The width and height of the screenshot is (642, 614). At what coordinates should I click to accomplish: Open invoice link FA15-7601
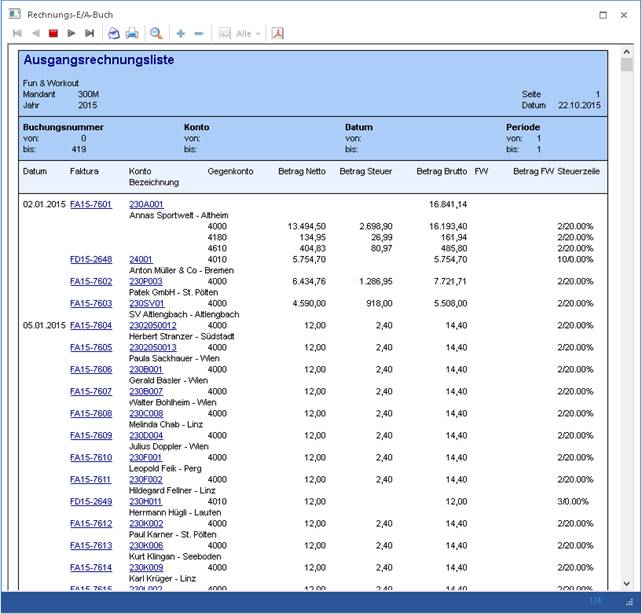[90, 204]
